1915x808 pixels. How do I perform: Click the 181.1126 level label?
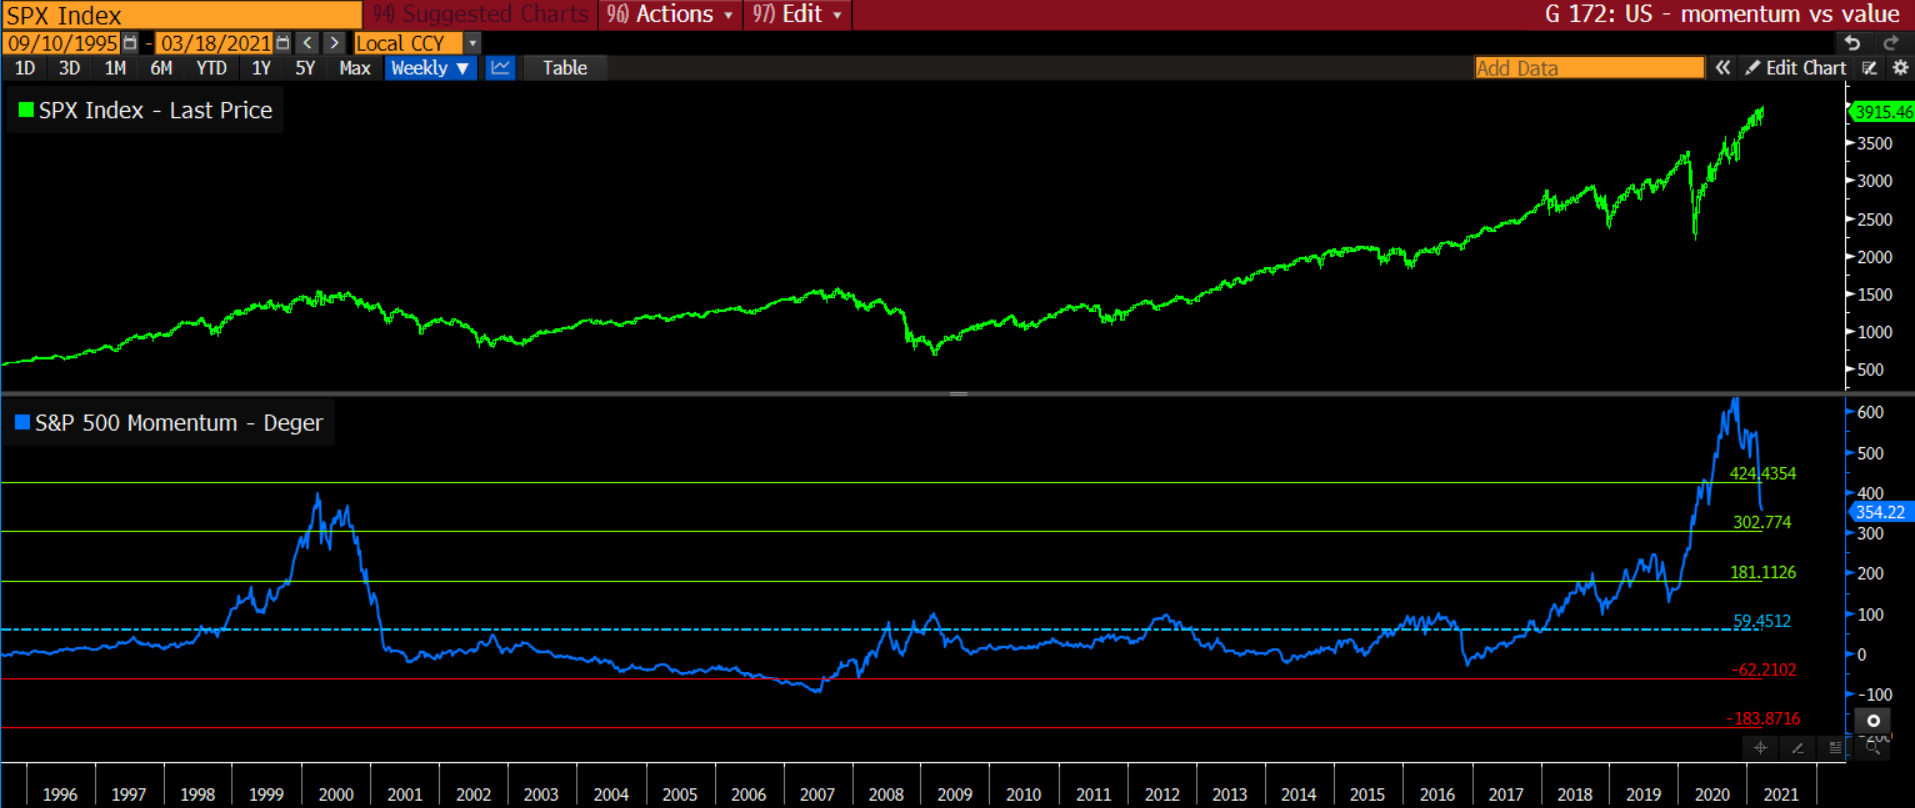click(1763, 572)
